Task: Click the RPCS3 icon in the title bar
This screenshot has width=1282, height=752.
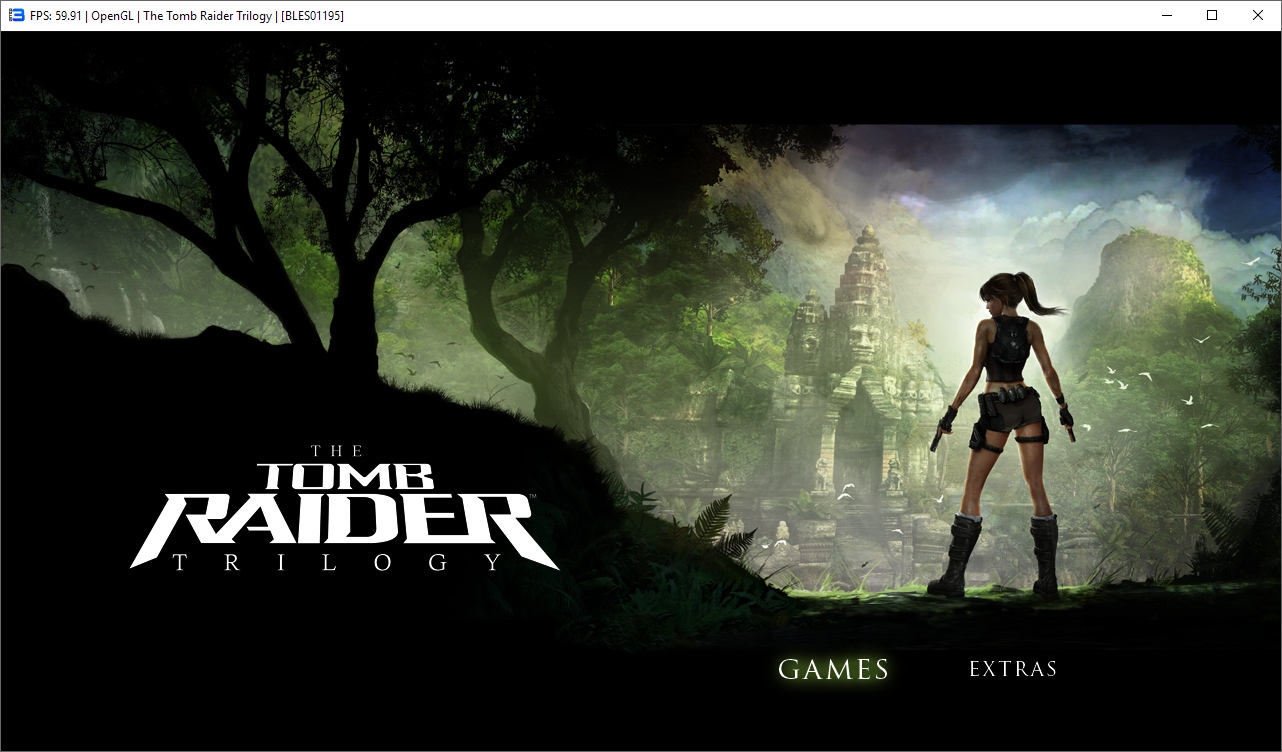Action: coord(16,15)
